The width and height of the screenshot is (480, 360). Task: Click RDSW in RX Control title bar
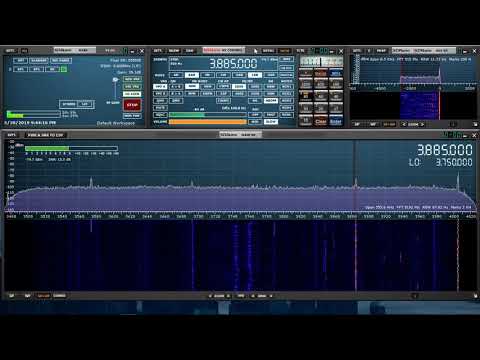[174, 51]
